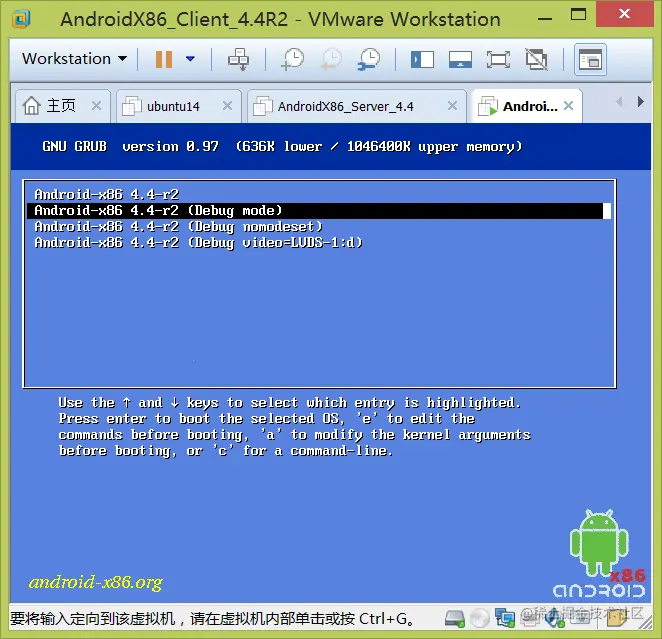Take a snapshot of the virtual machine

293,59
